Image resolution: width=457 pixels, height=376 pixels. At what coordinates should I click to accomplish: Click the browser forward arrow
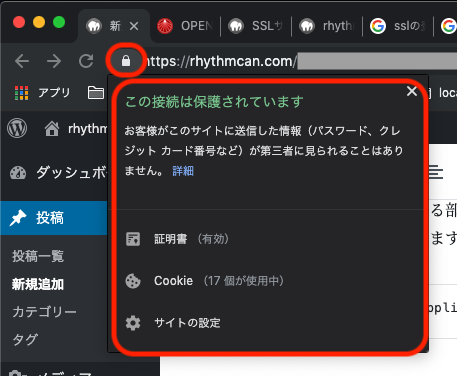(54, 61)
